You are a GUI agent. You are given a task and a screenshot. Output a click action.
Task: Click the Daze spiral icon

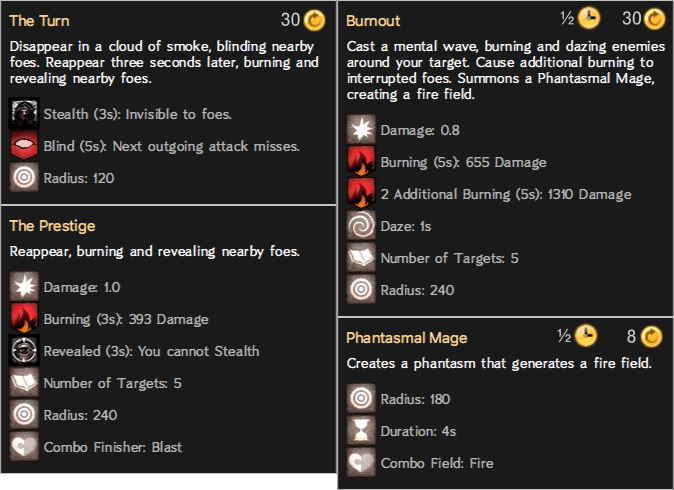(x=361, y=226)
